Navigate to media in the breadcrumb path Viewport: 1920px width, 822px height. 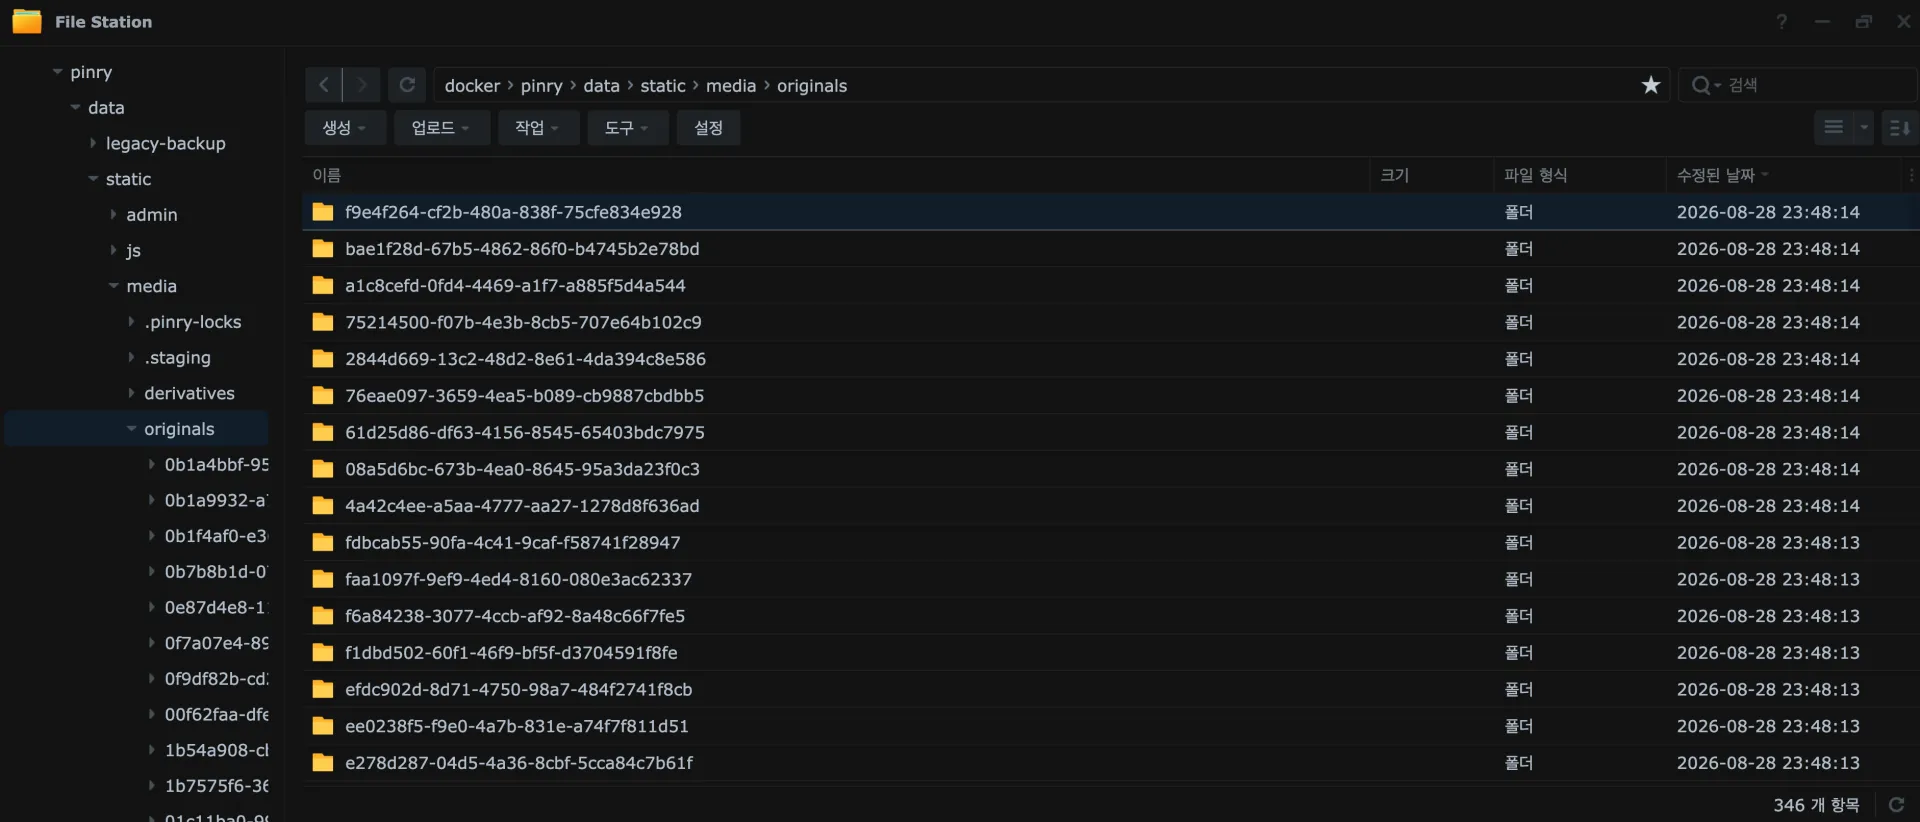click(x=731, y=86)
